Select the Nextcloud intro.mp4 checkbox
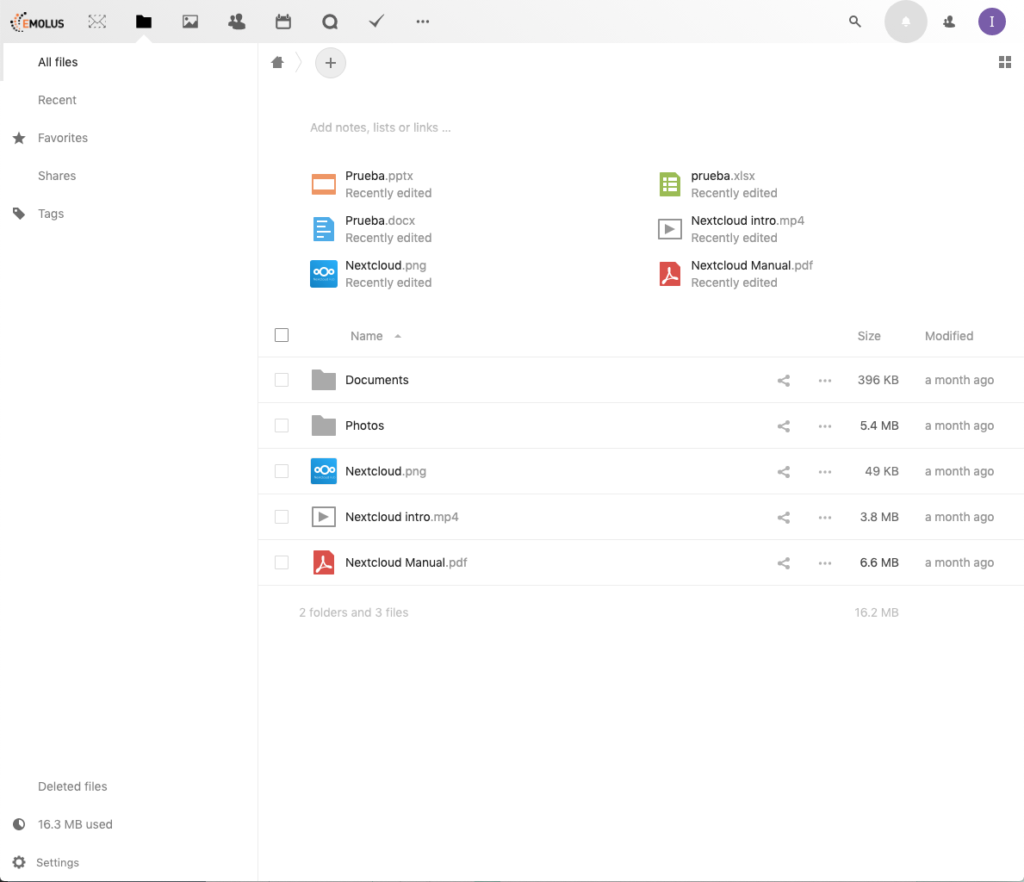 [281, 517]
